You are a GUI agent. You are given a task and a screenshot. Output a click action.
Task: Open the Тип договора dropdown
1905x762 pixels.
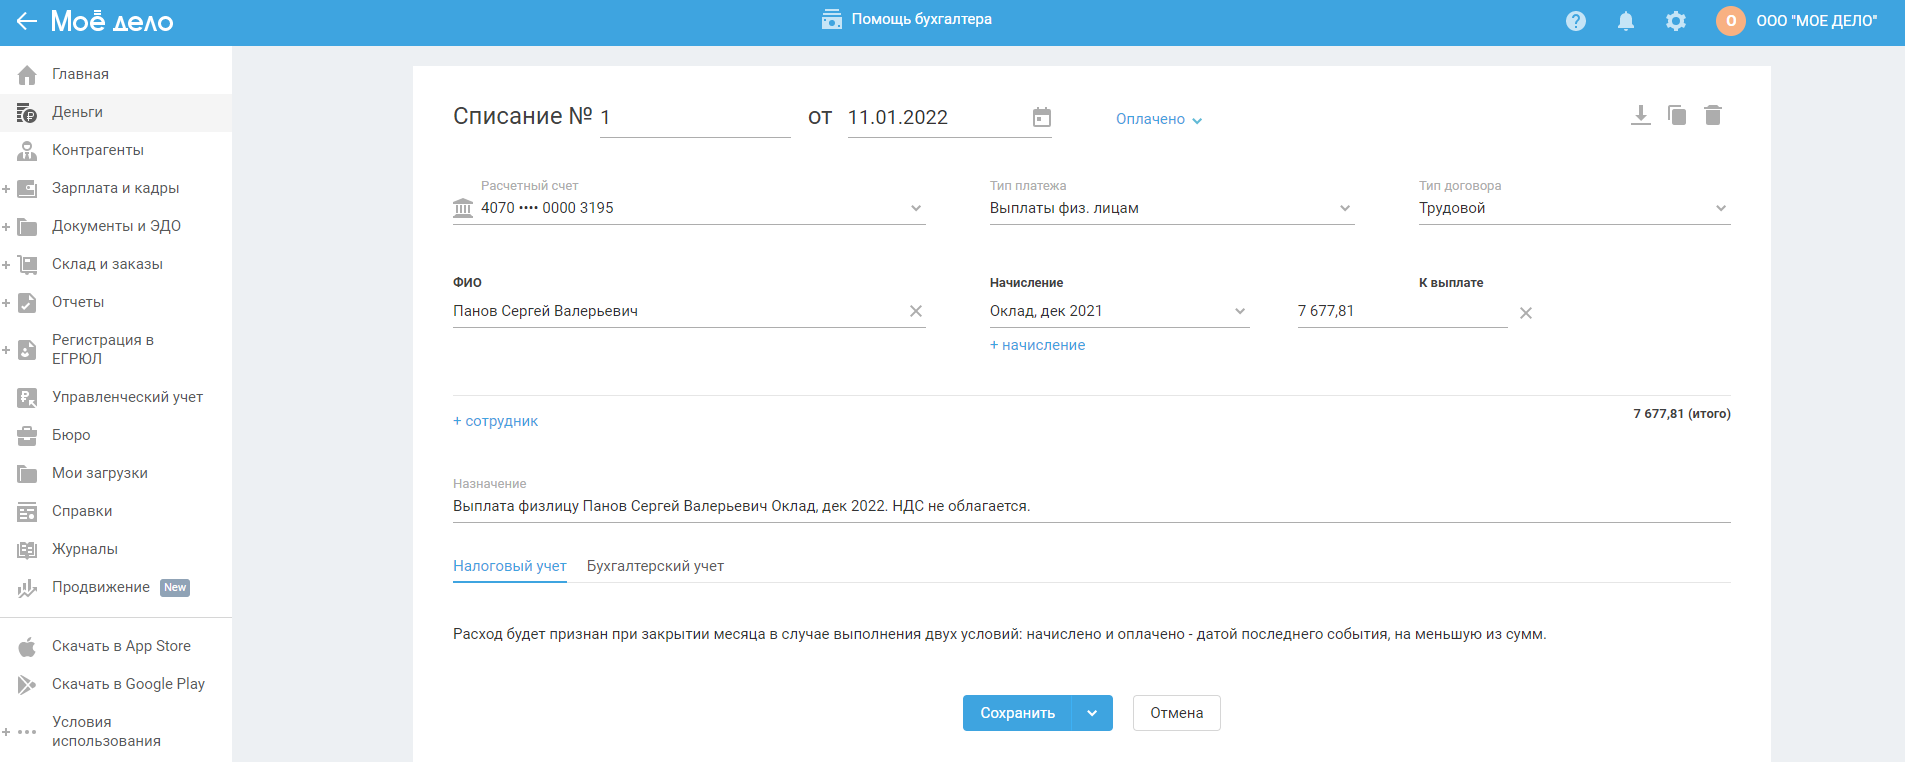(1721, 208)
